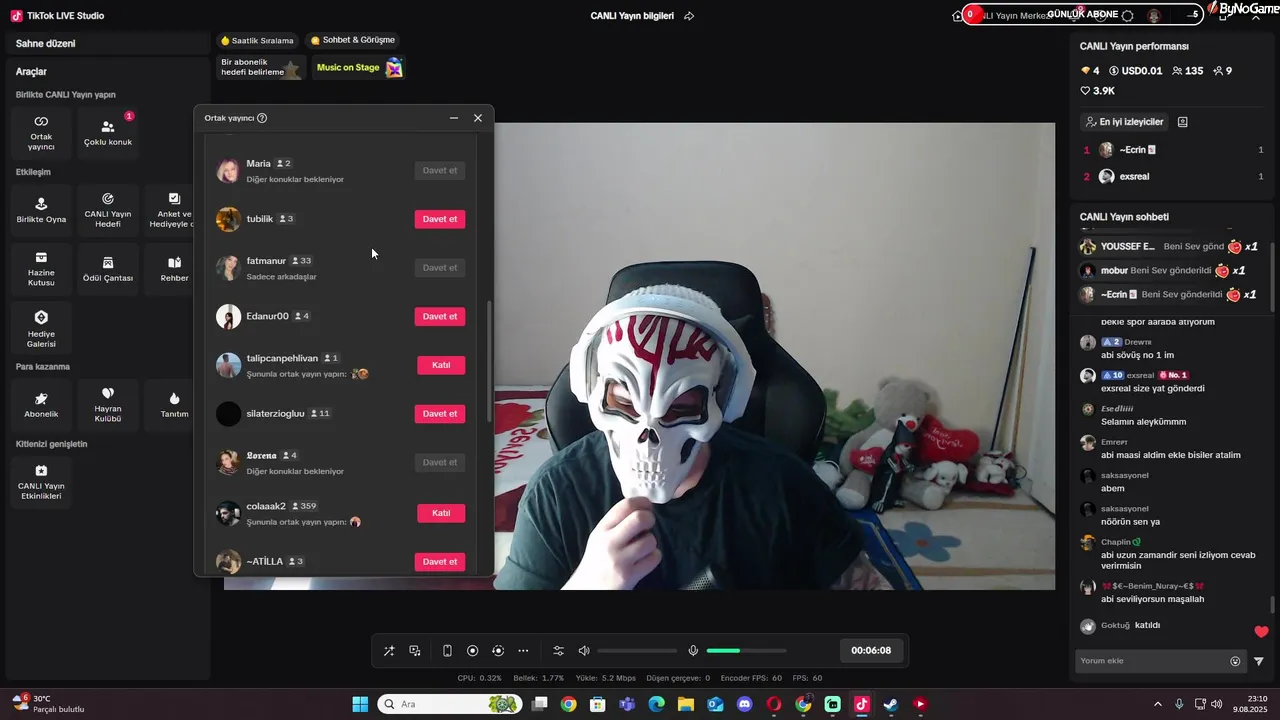Open the Çoklu konuk tool
Viewport: 1280px width, 720px height.
coord(107,132)
